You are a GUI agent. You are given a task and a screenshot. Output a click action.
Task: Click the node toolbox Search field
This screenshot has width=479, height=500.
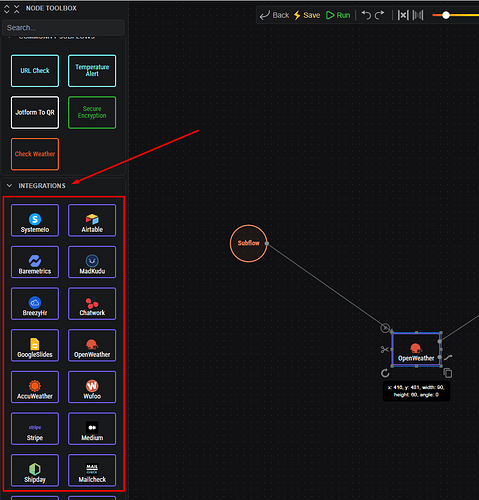tap(63, 28)
